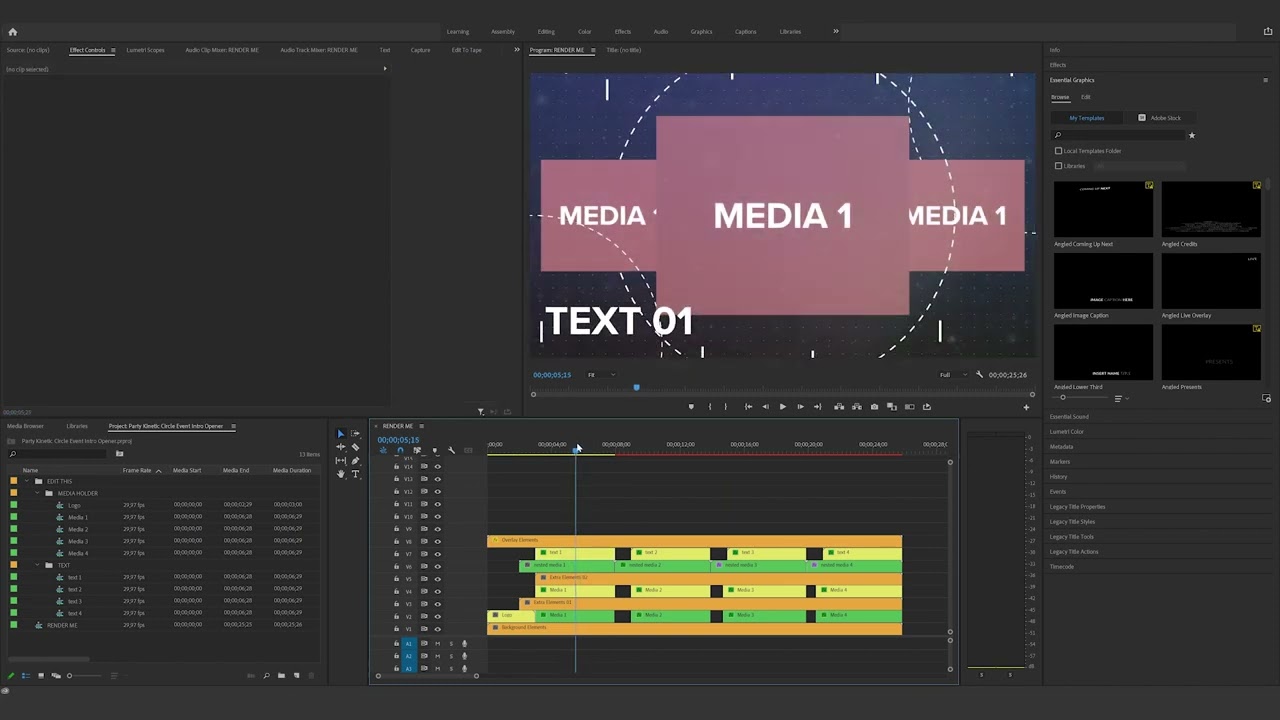Click My Templates button
The width and height of the screenshot is (1280, 720).
tap(1087, 118)
